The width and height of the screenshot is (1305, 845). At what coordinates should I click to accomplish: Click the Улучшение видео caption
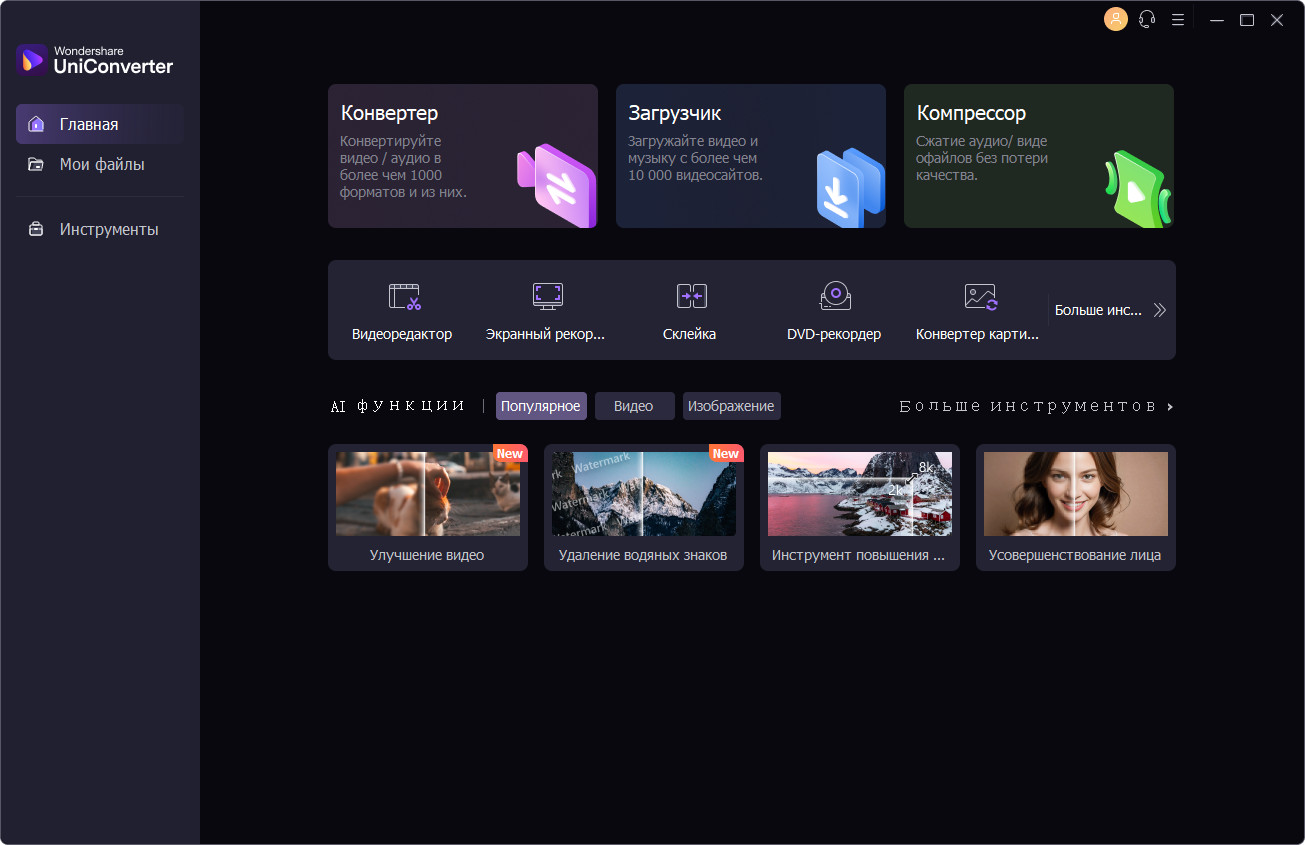427,555
